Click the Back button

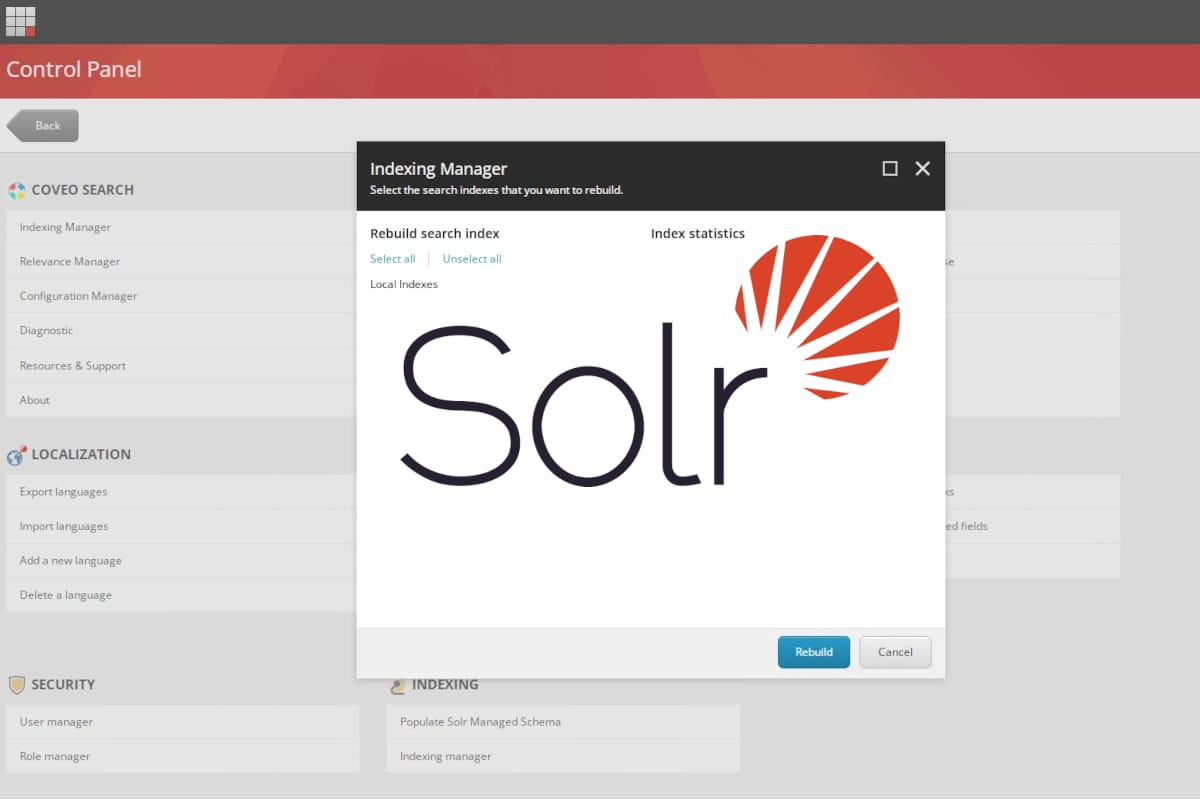43,126
